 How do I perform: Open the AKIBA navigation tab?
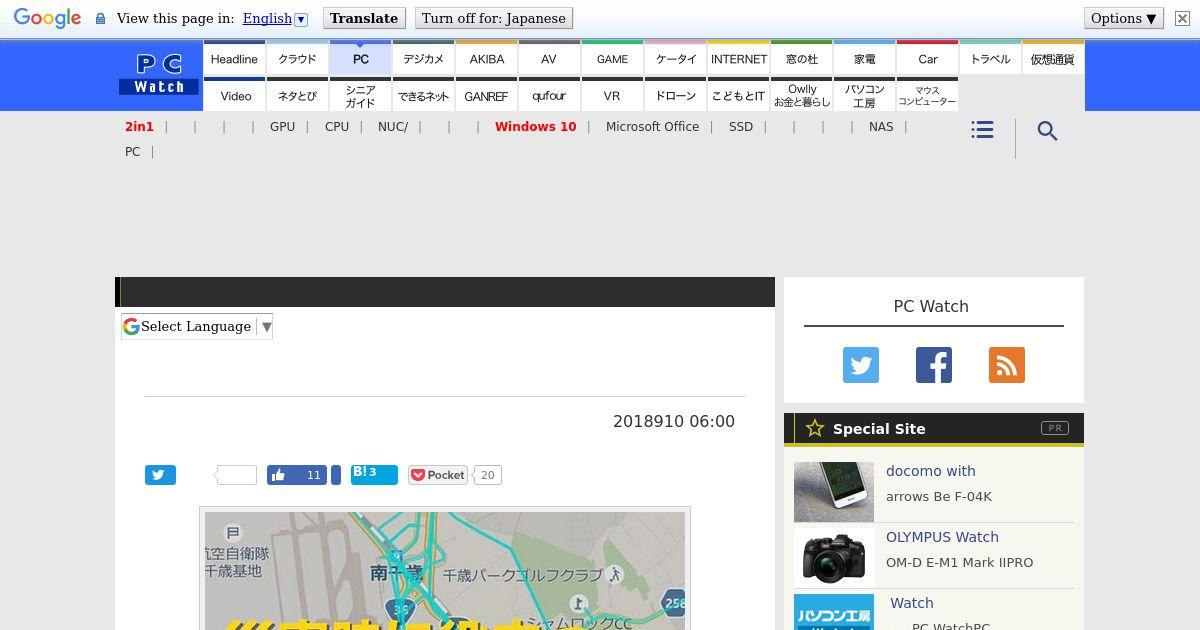click(486, 58)
